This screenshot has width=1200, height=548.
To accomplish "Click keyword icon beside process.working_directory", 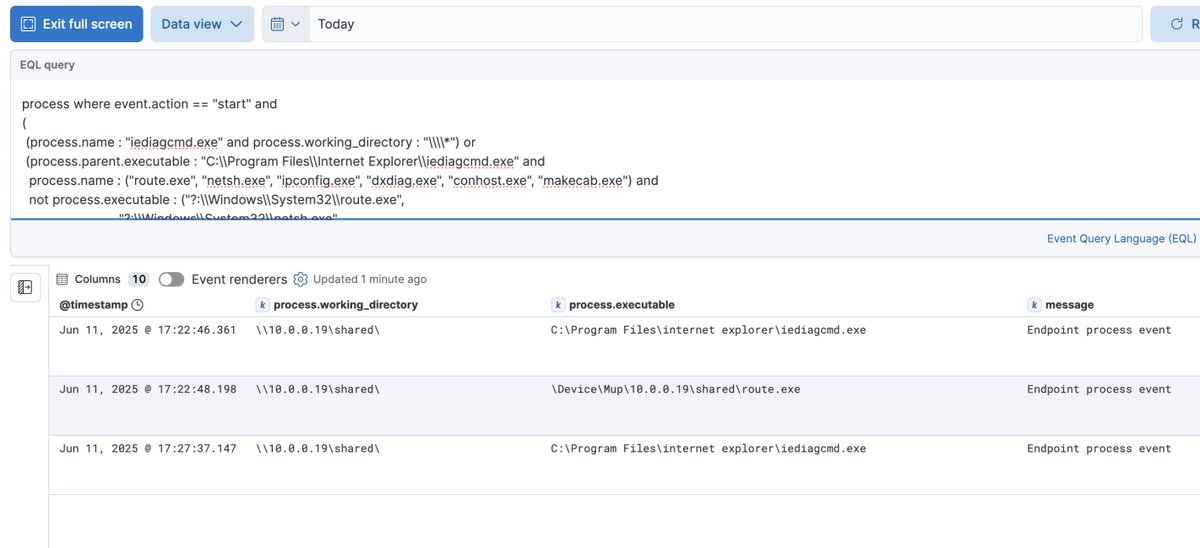I will point(263,305).
